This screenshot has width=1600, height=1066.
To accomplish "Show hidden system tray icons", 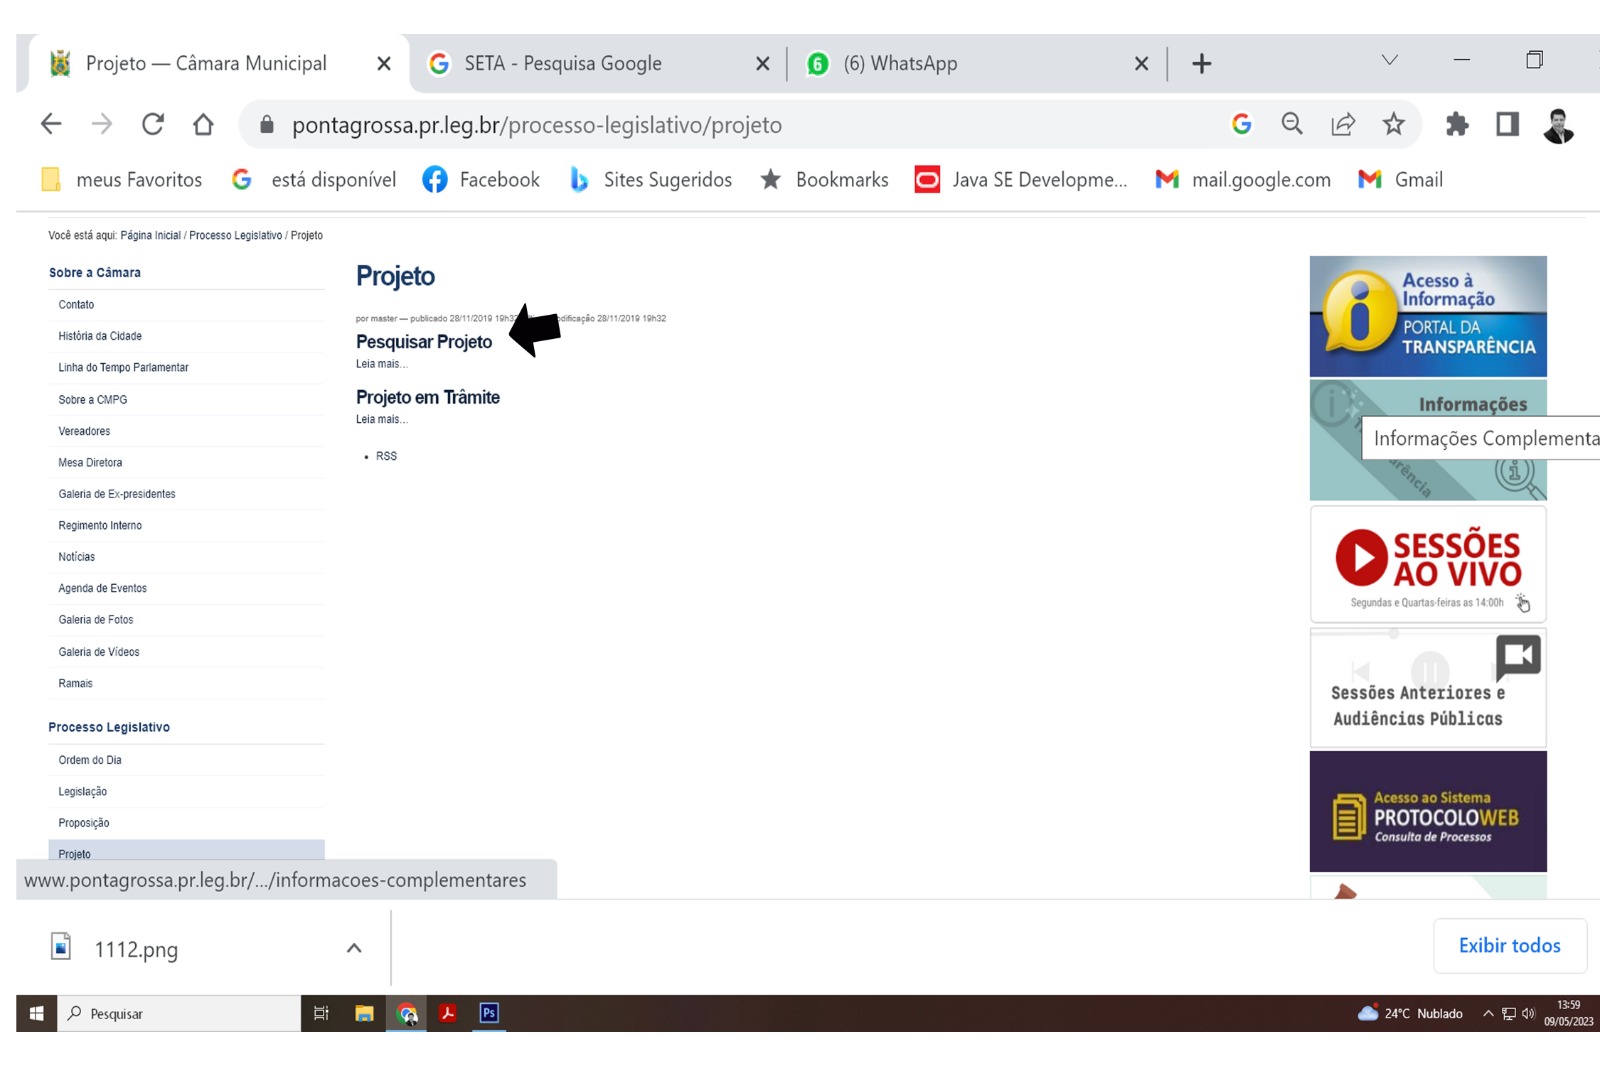I will pyautogui.click(x=1488, y=1013).
